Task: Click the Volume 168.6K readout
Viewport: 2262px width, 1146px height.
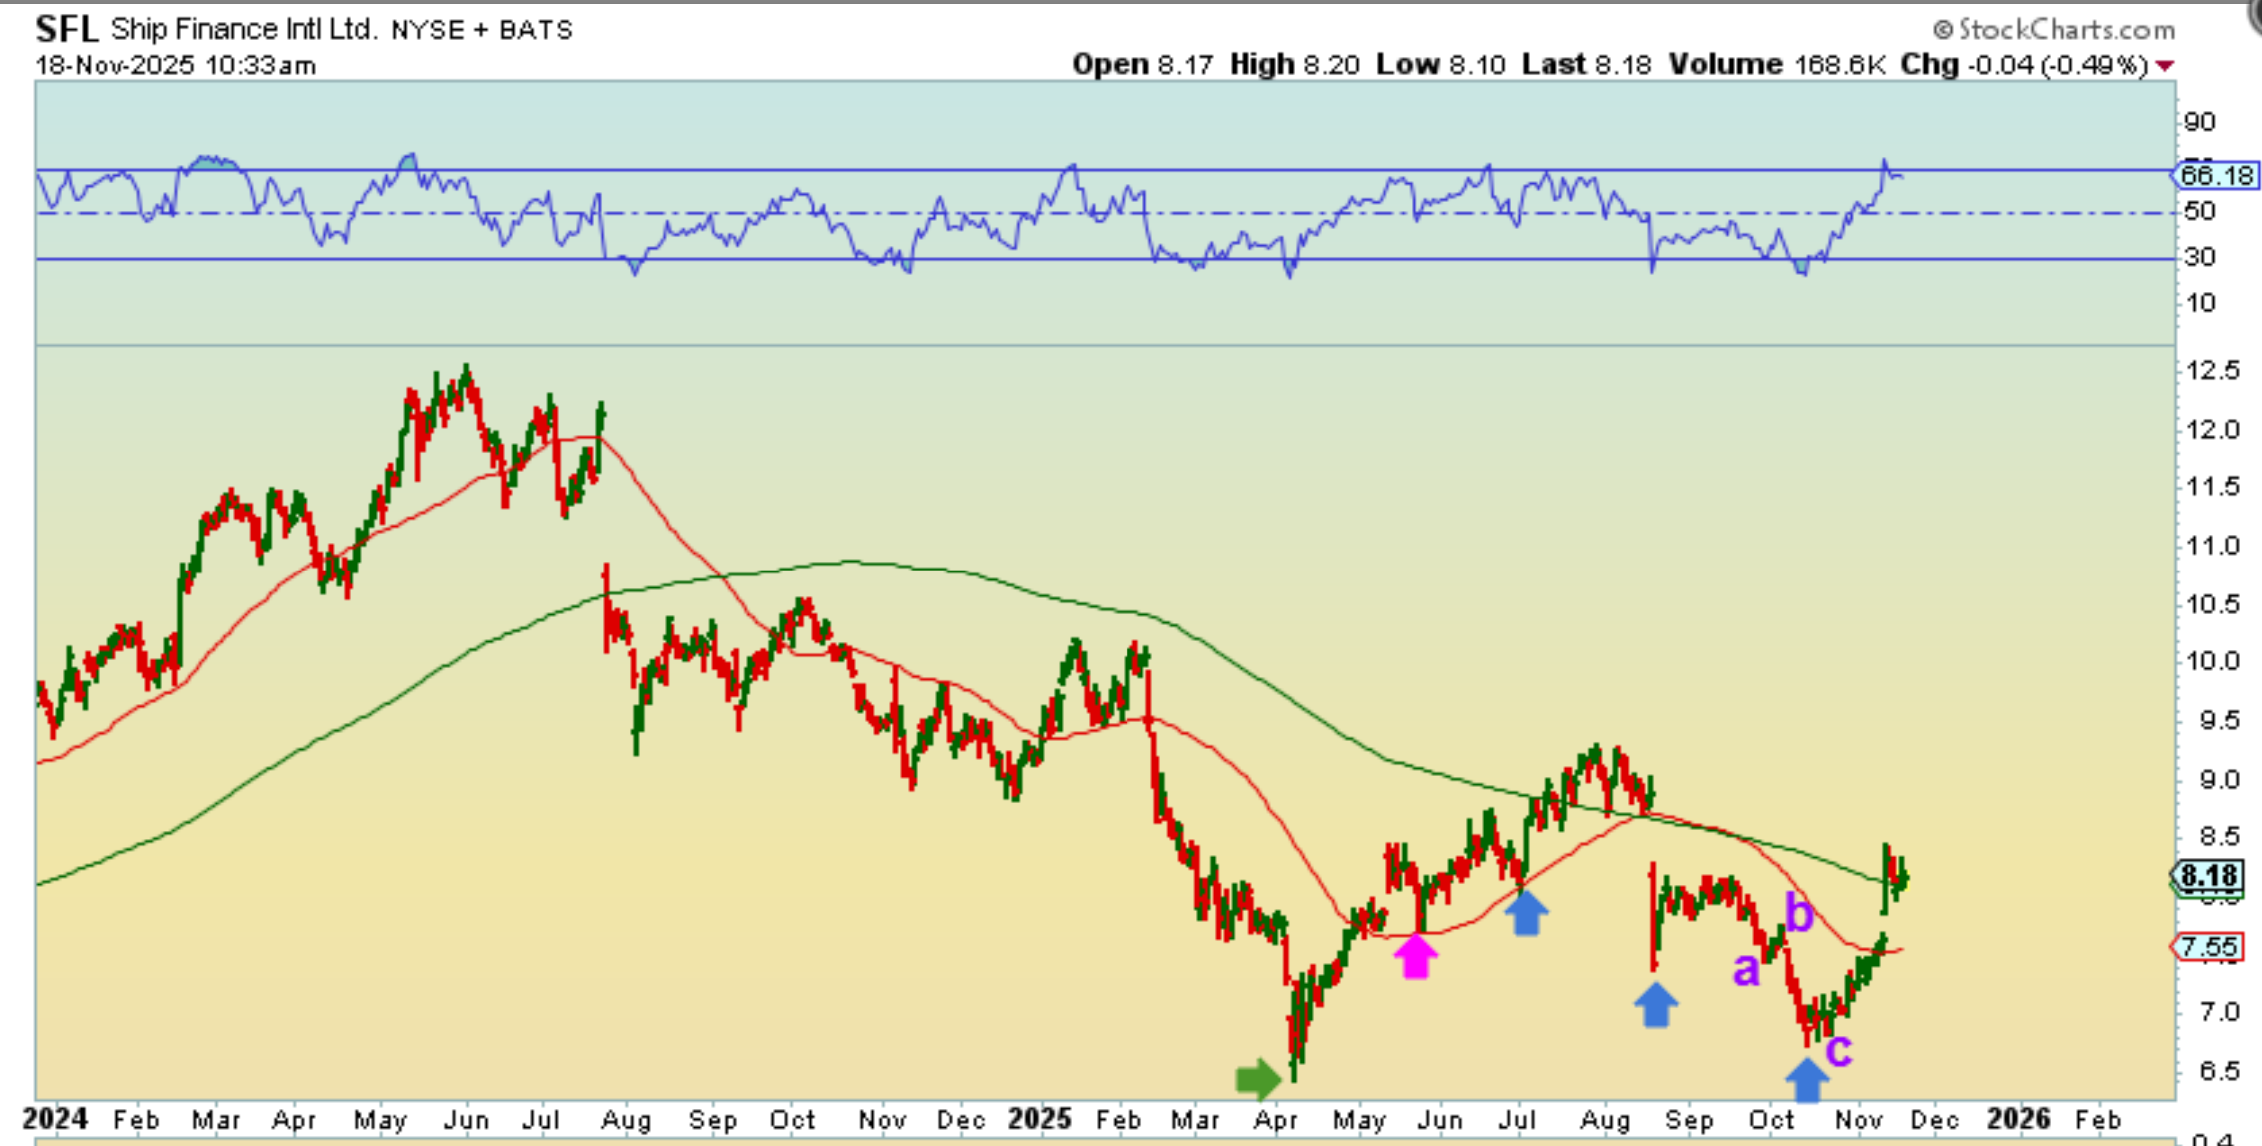Action: coord(1776,65)
